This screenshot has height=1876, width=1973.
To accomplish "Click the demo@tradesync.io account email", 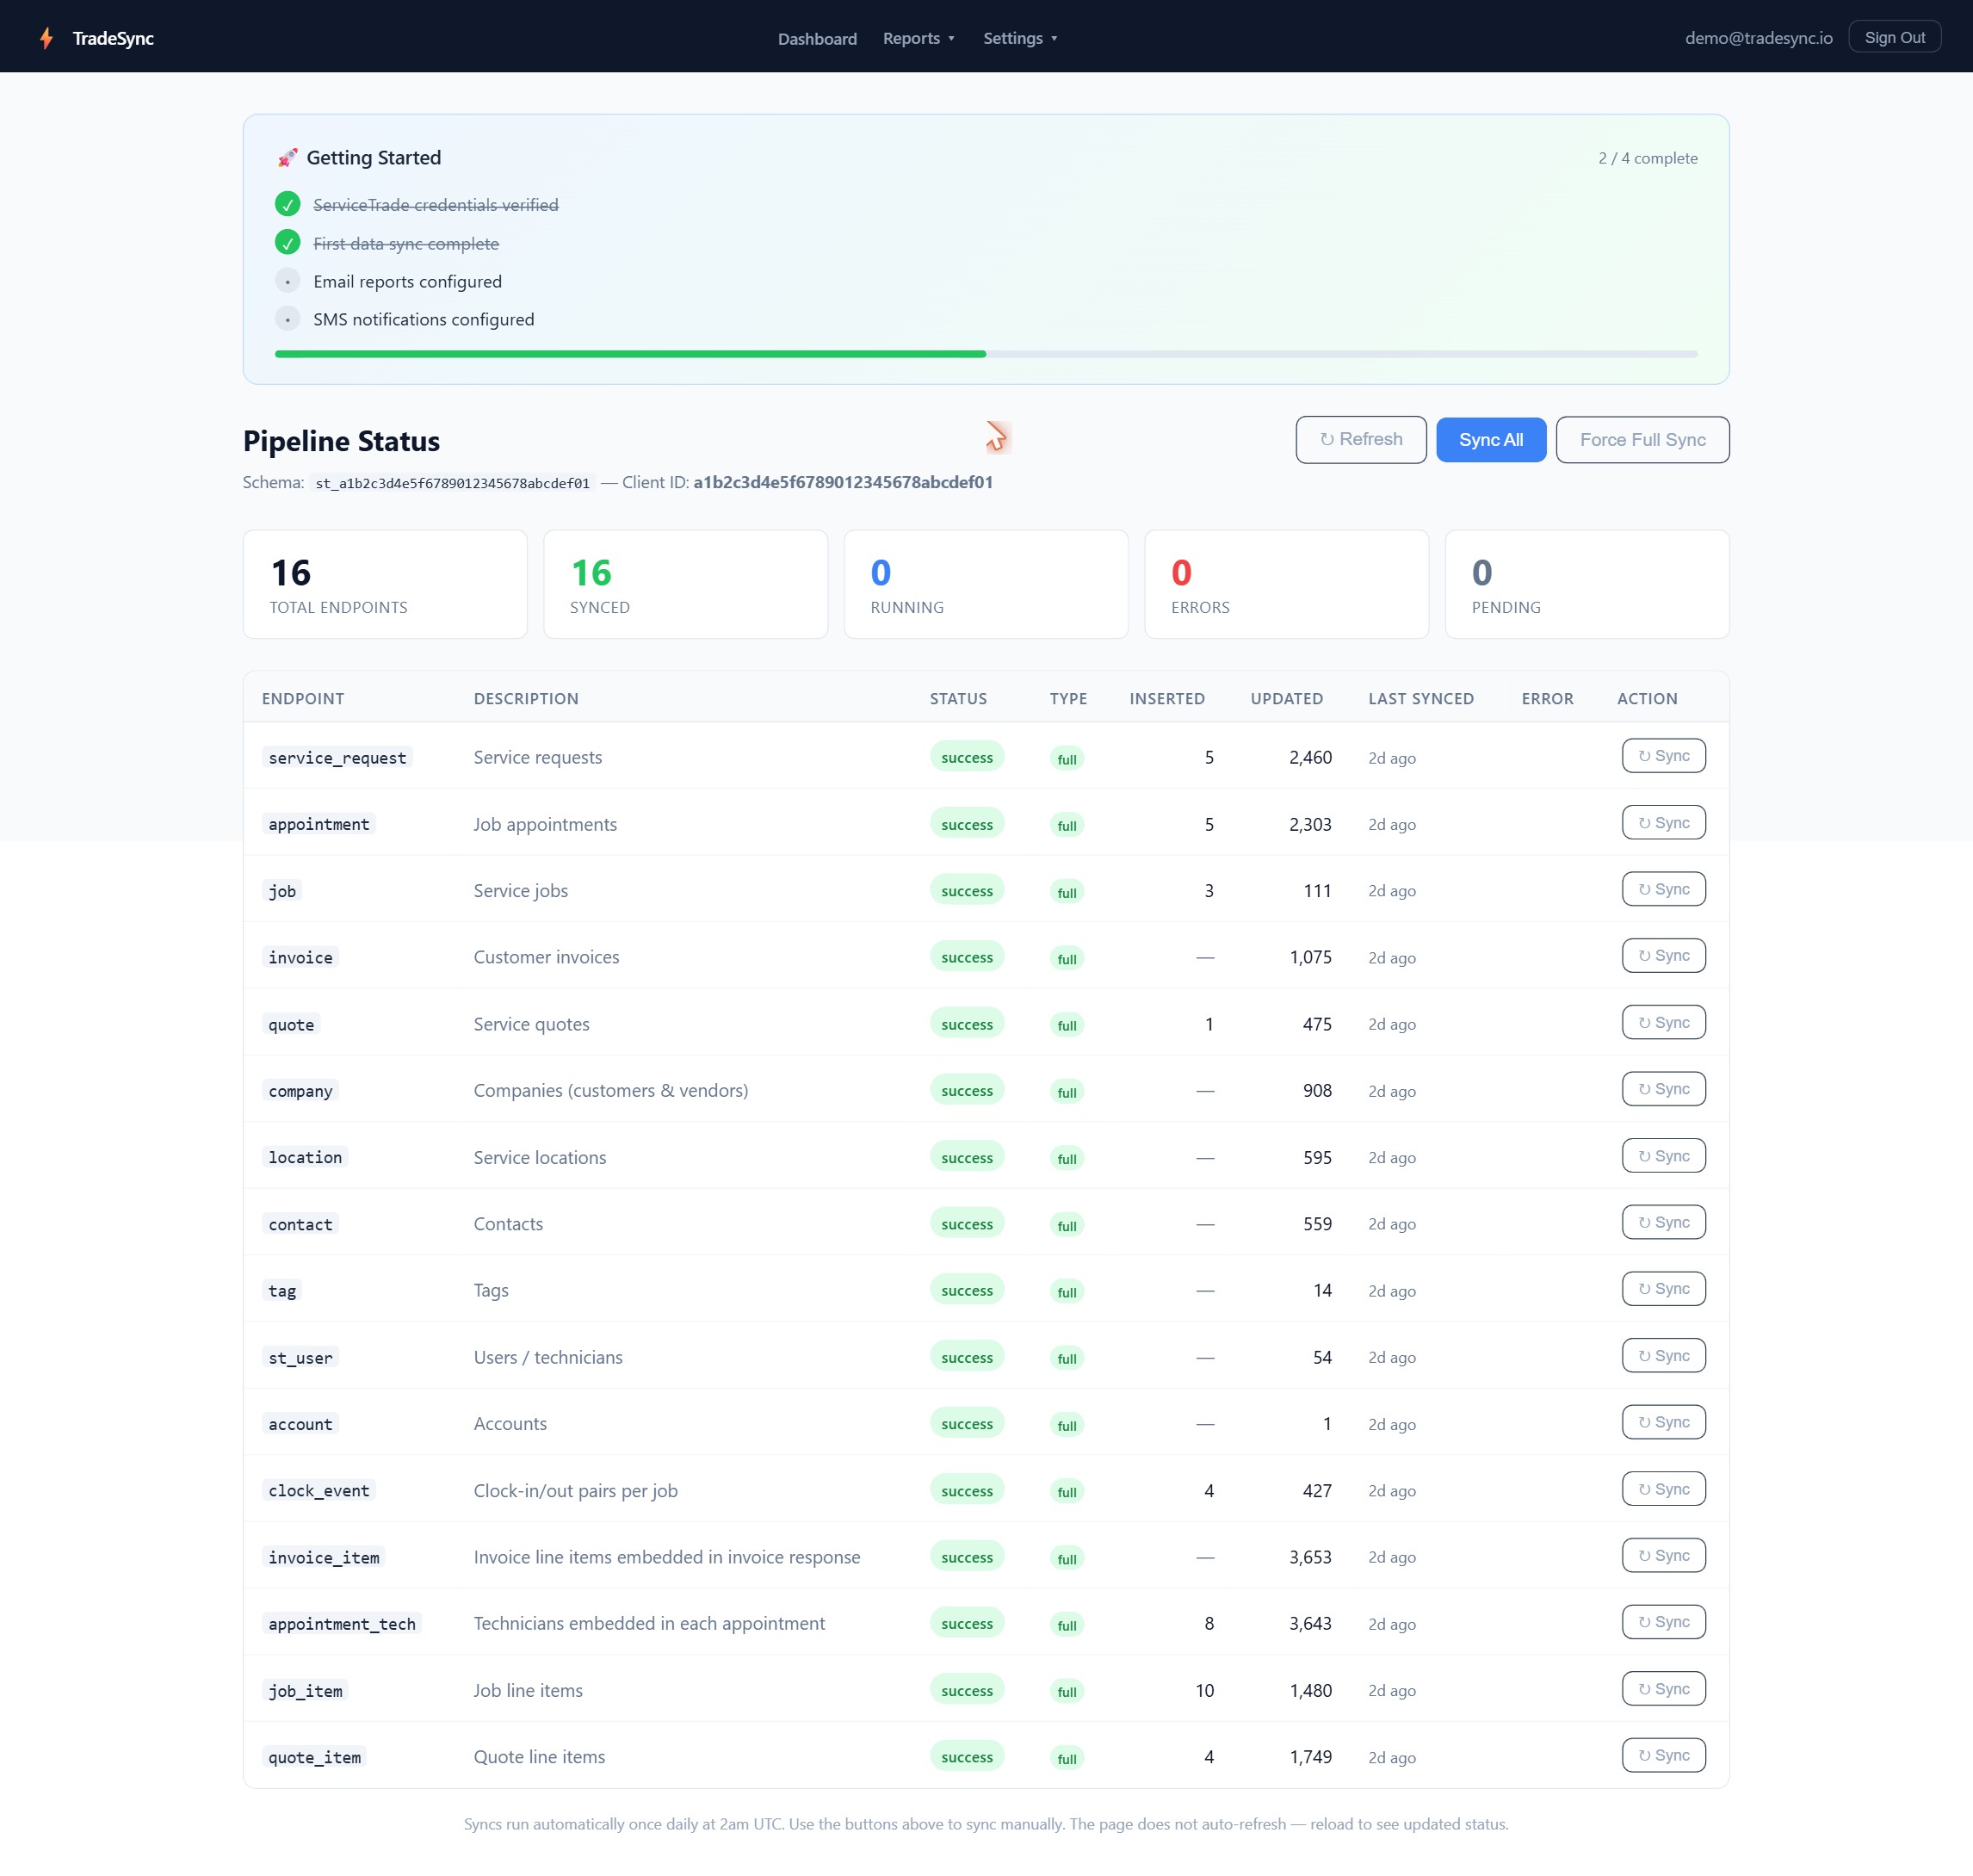I will pos(1758,38).
